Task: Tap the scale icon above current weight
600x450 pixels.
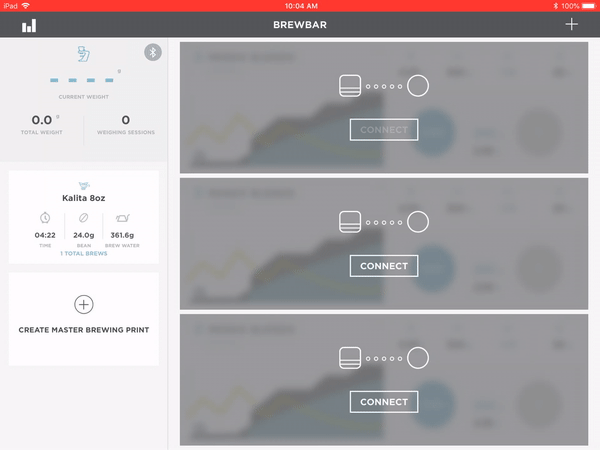Action: click(84, 53)
